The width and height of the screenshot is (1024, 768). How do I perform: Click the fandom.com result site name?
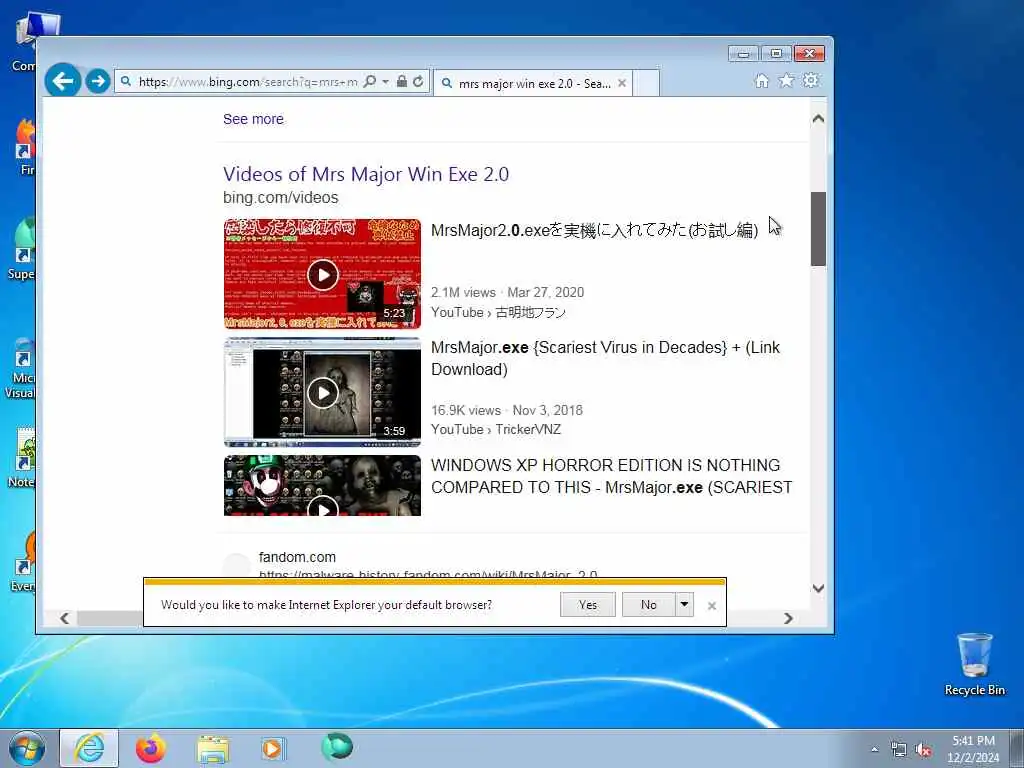pyautogui.click(x=297, y=557)
